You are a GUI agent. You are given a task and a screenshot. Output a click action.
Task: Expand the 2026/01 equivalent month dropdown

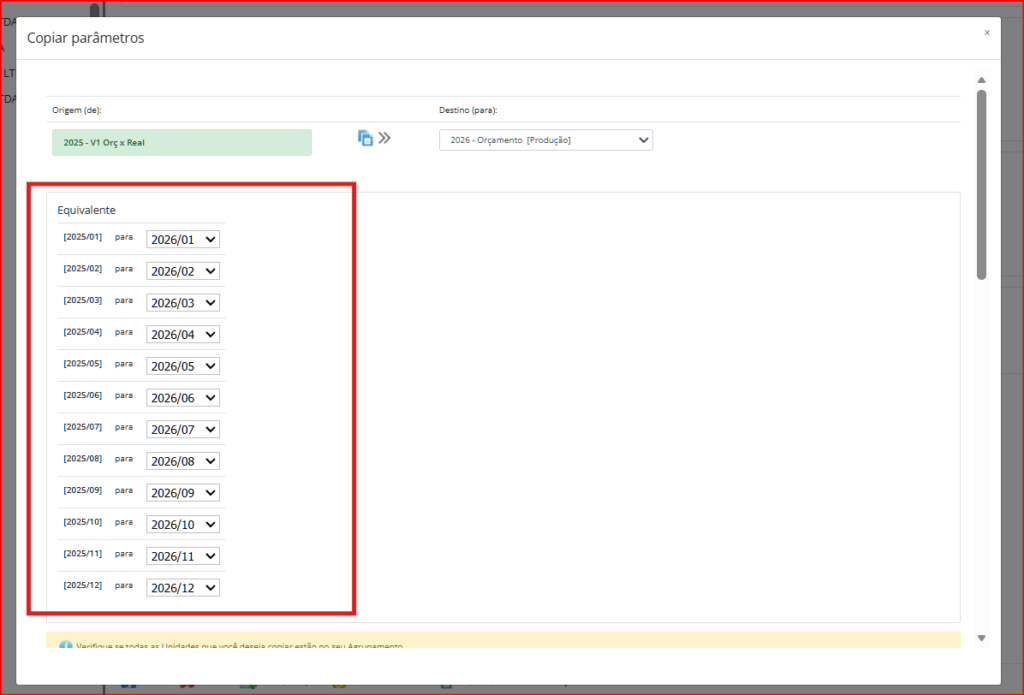click(x=183, y=239)
